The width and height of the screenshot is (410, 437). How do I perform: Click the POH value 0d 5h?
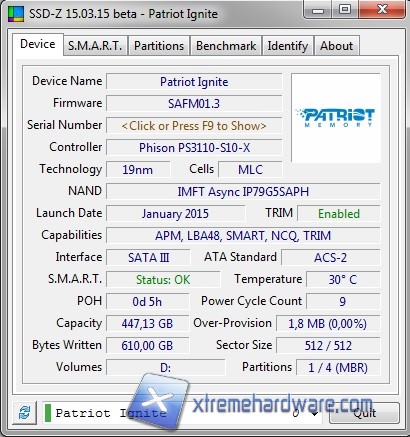147,302
